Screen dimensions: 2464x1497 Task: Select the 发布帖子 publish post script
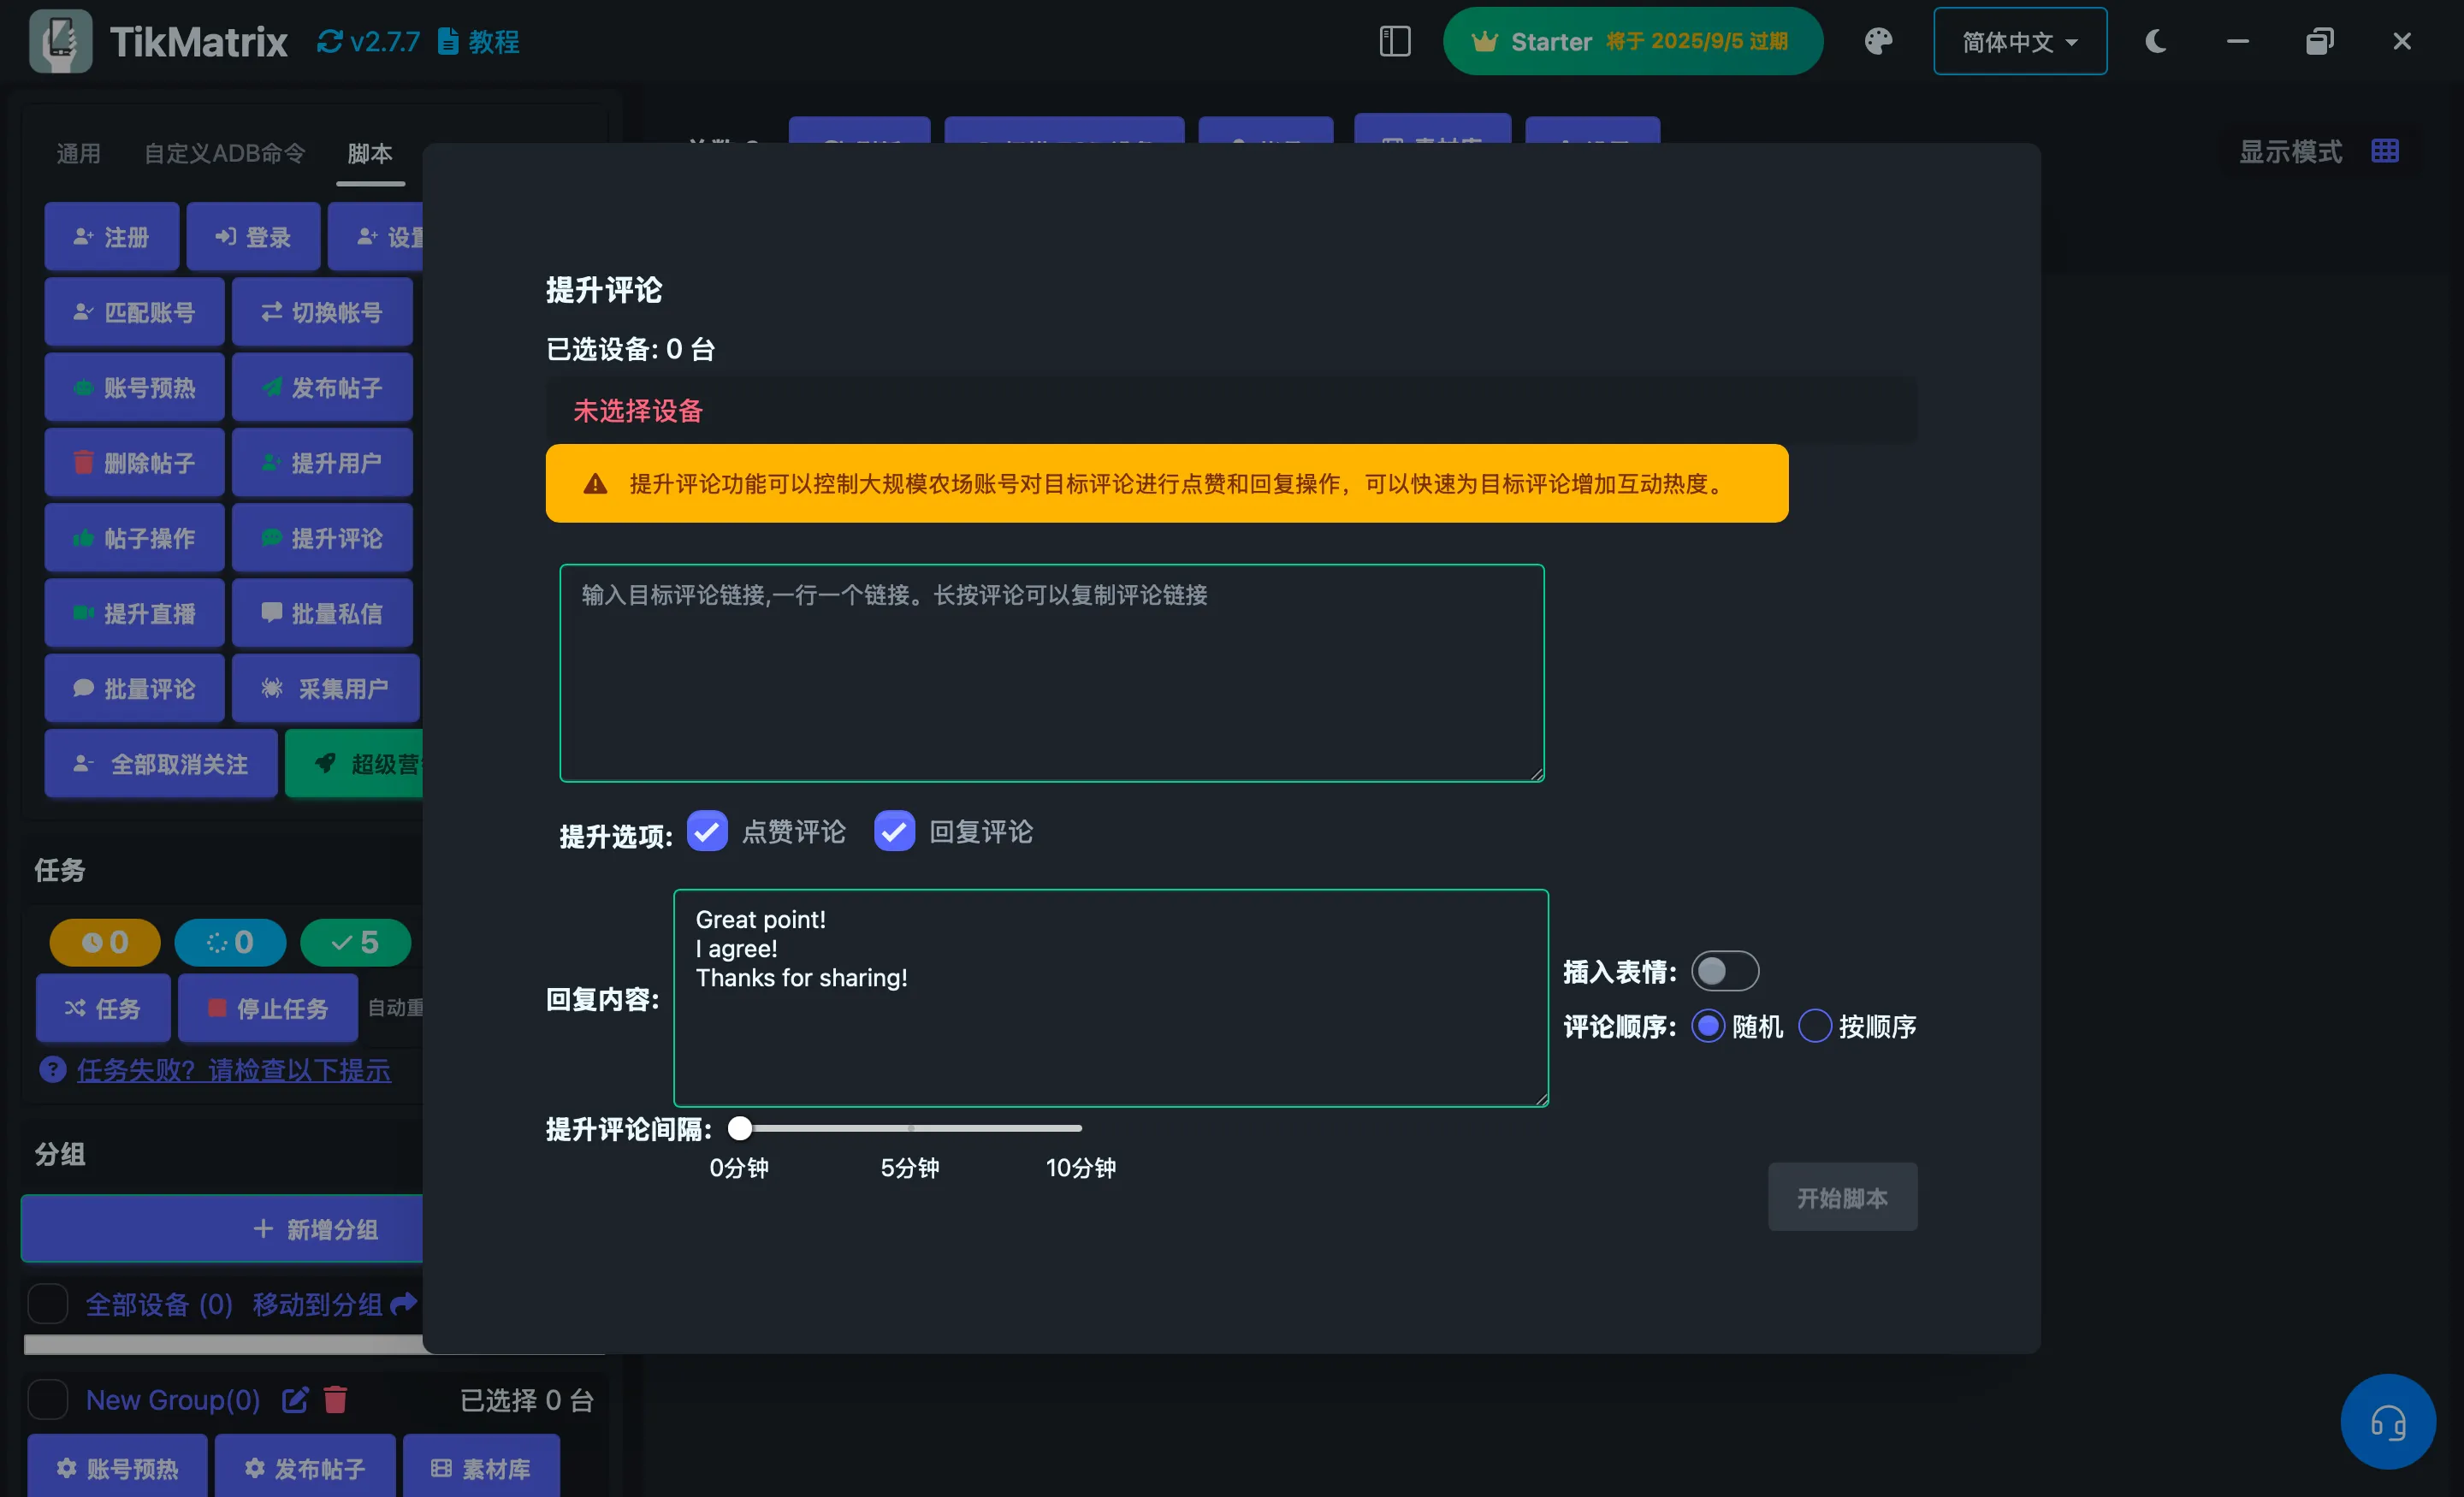point(322,387)
